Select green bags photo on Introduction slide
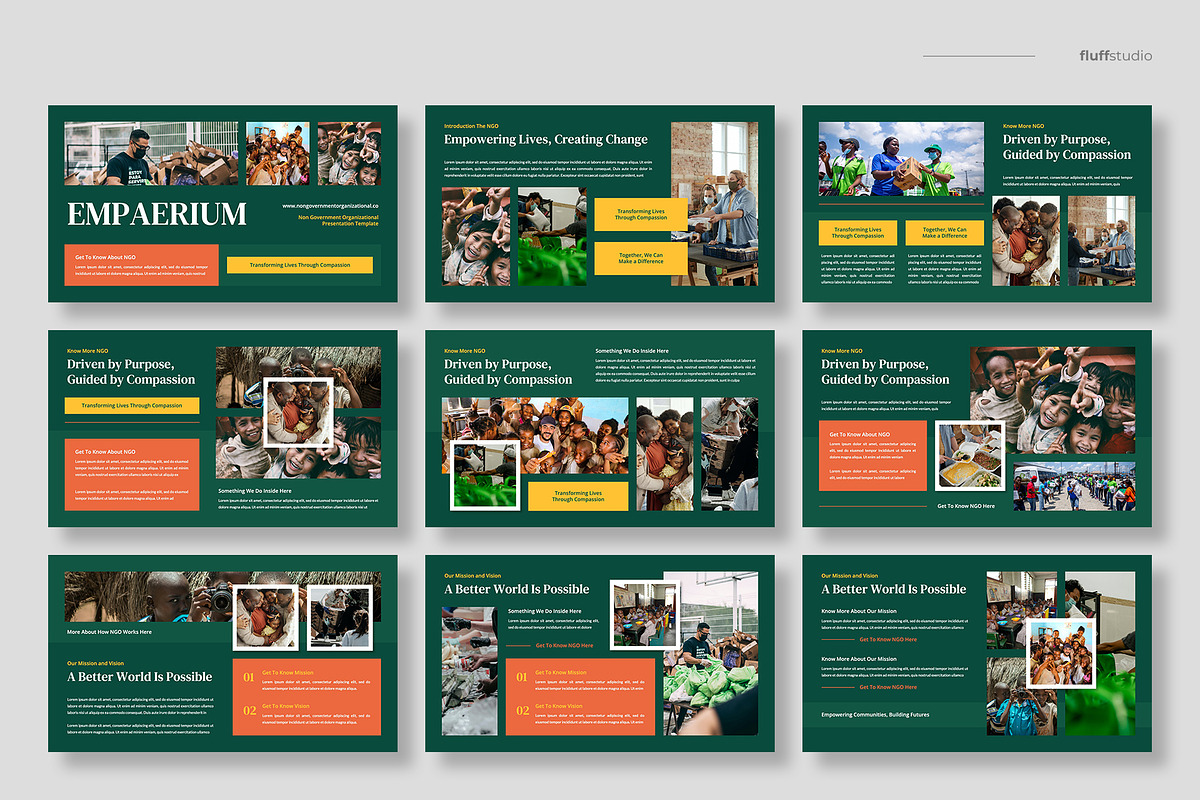This screenshot has width=1200, height=800. tap(552, 236)
